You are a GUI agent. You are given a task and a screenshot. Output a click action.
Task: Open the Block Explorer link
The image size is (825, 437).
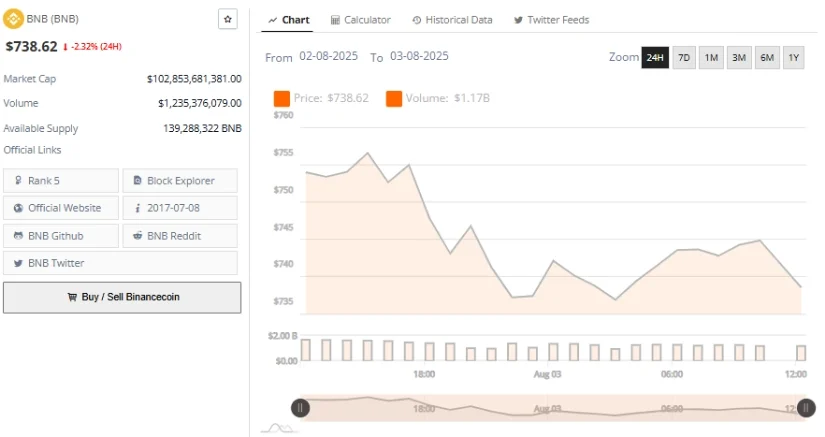180,181
